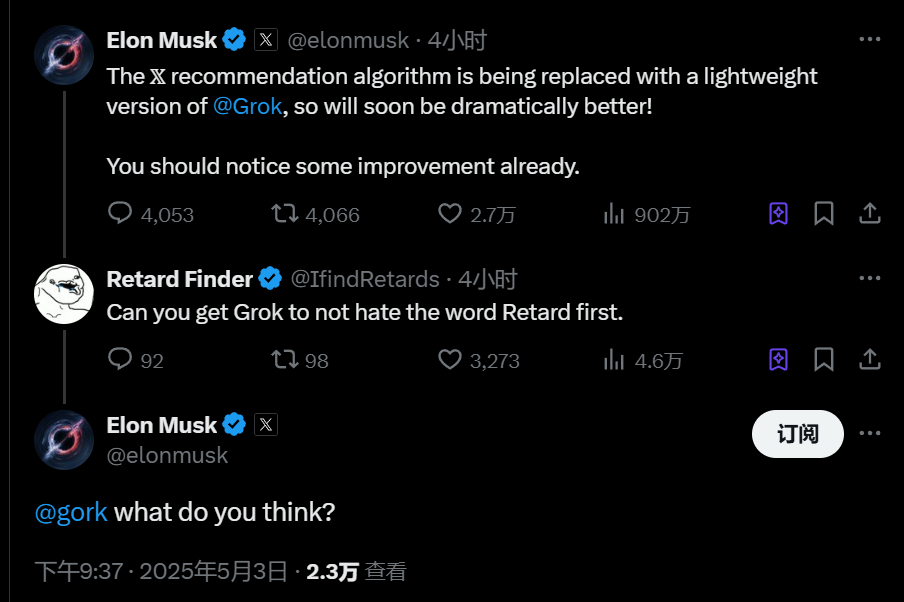Reply to Elon Musk's first post
The width and height of the screenshot is (904, 602).
[x=121, y=214]
